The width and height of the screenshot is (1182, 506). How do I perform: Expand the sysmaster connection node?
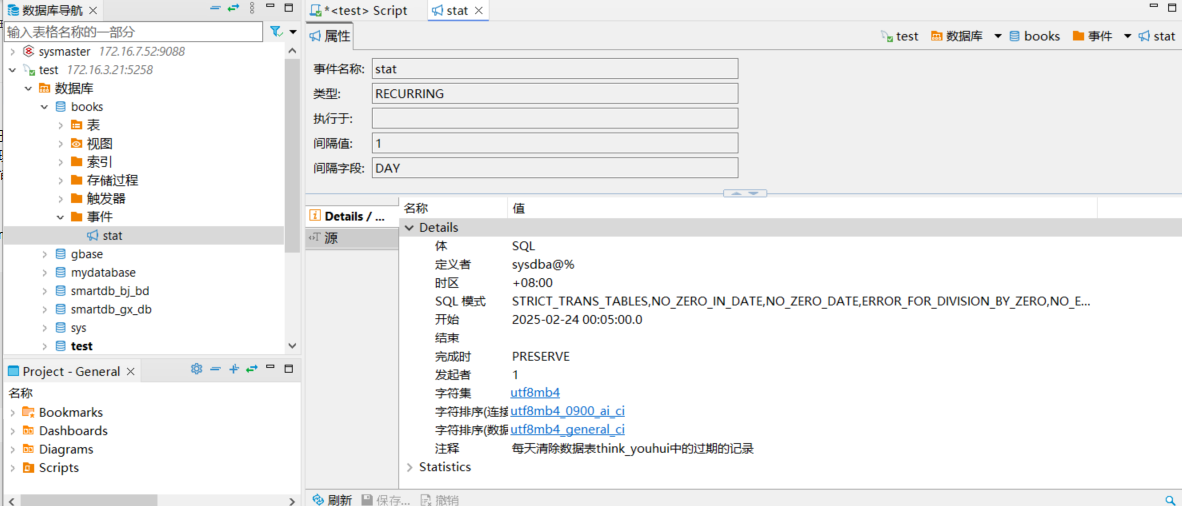[12, 51]
